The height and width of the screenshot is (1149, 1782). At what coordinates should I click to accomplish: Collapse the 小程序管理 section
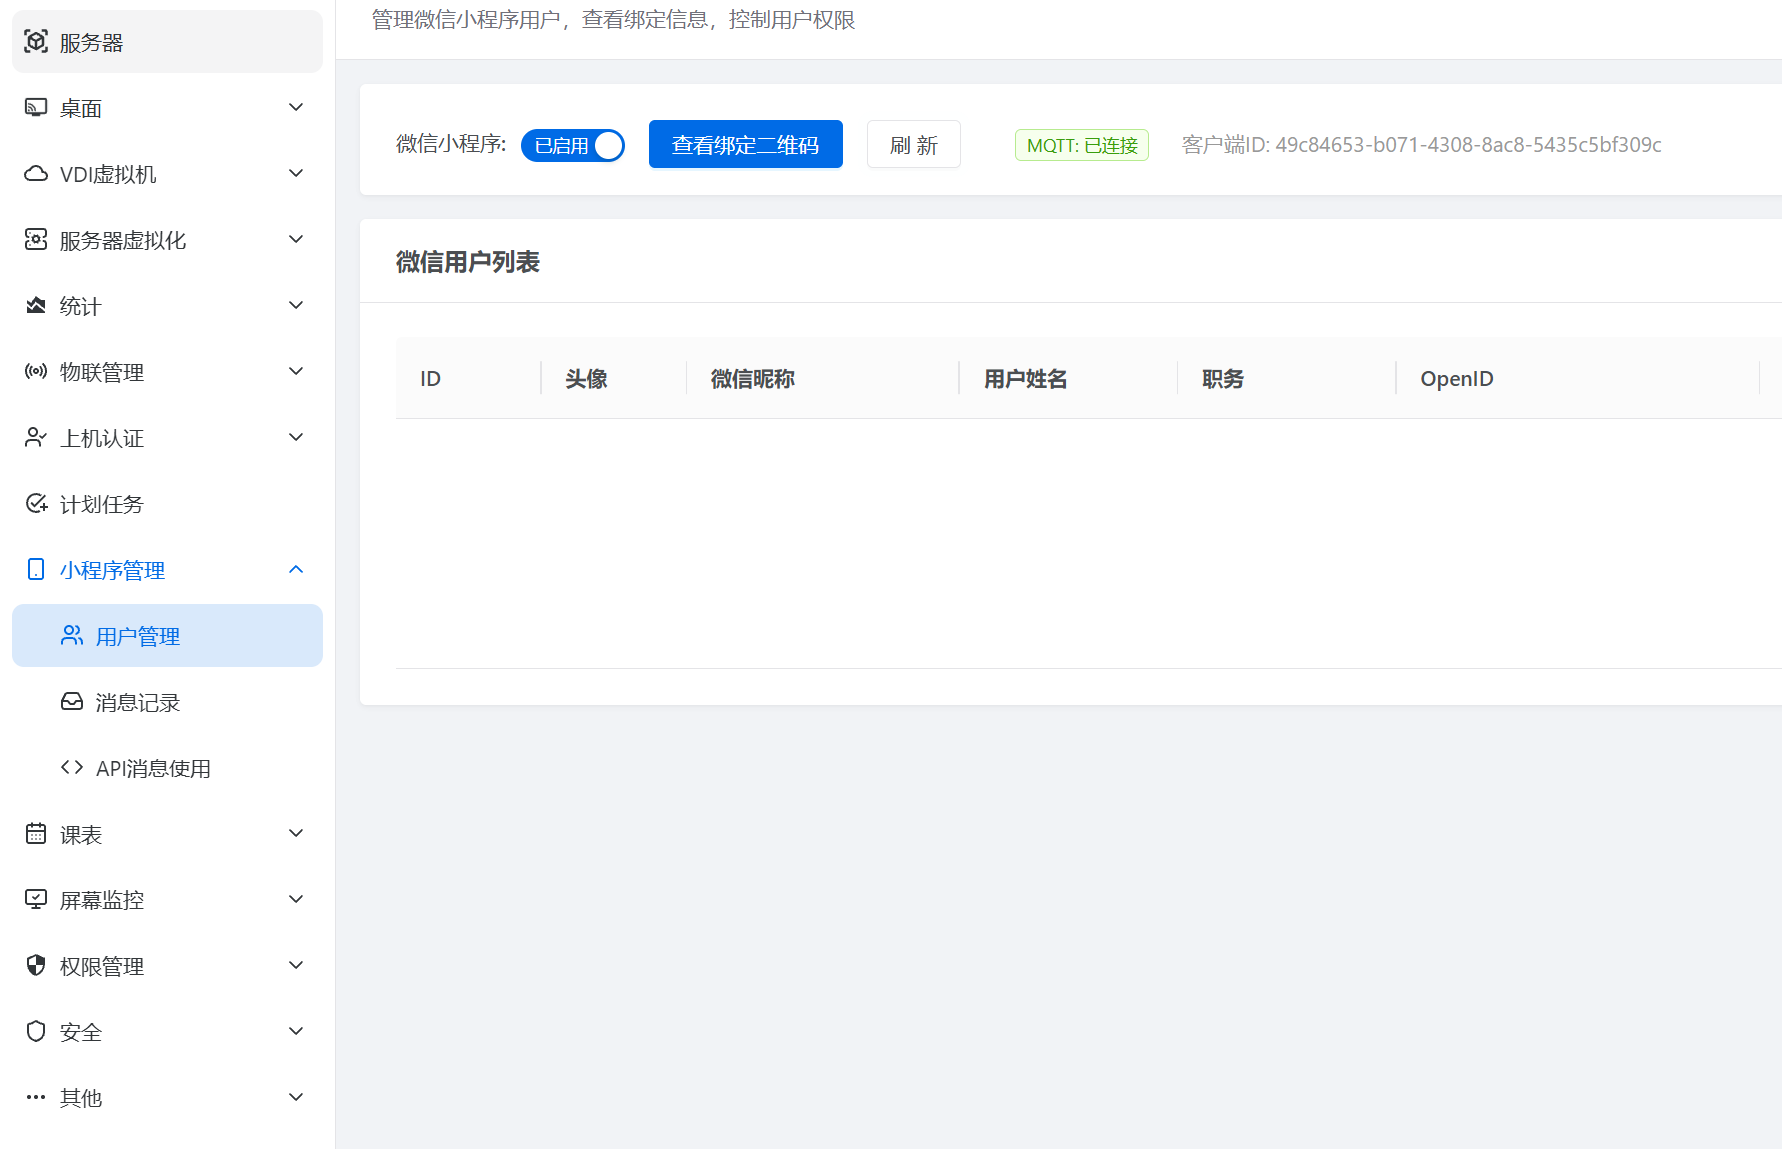295,569
